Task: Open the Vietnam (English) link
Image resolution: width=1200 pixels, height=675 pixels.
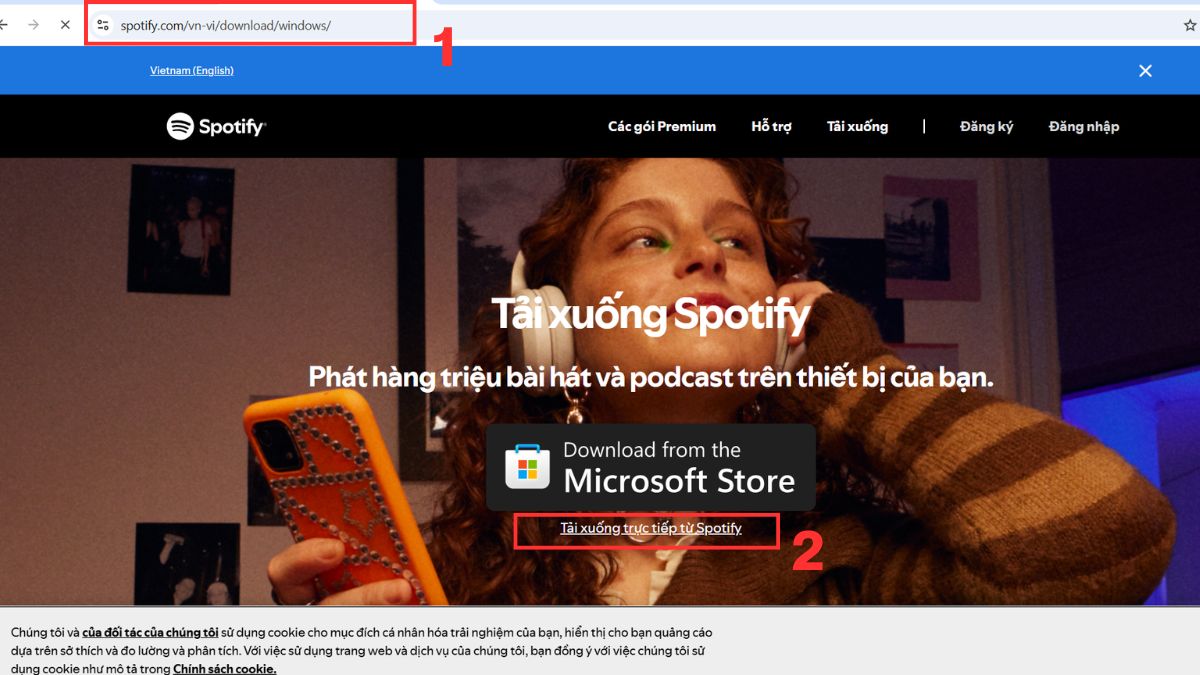Action: pyautogui.click(x=192, y=71)
